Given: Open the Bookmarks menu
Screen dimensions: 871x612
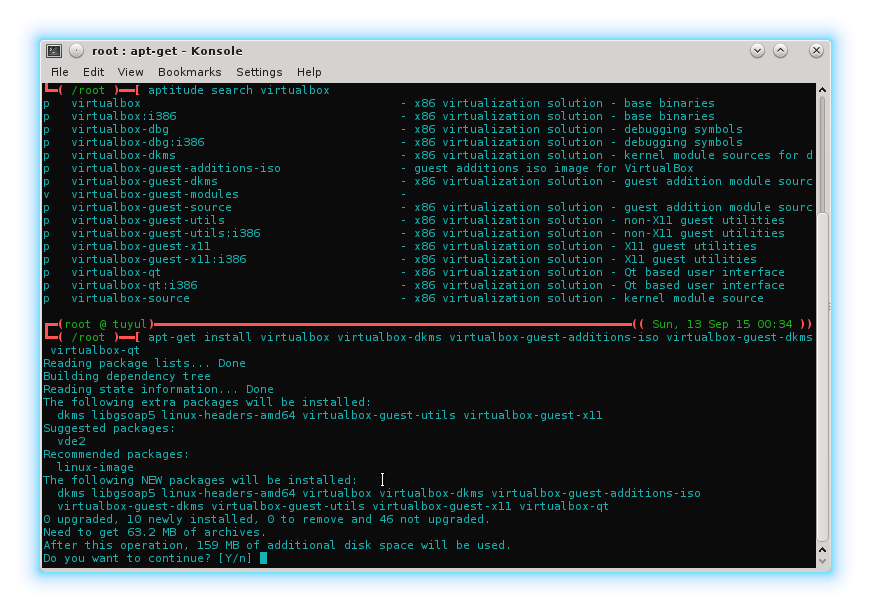Looking at the screenshot, I should tap(189, 72).
